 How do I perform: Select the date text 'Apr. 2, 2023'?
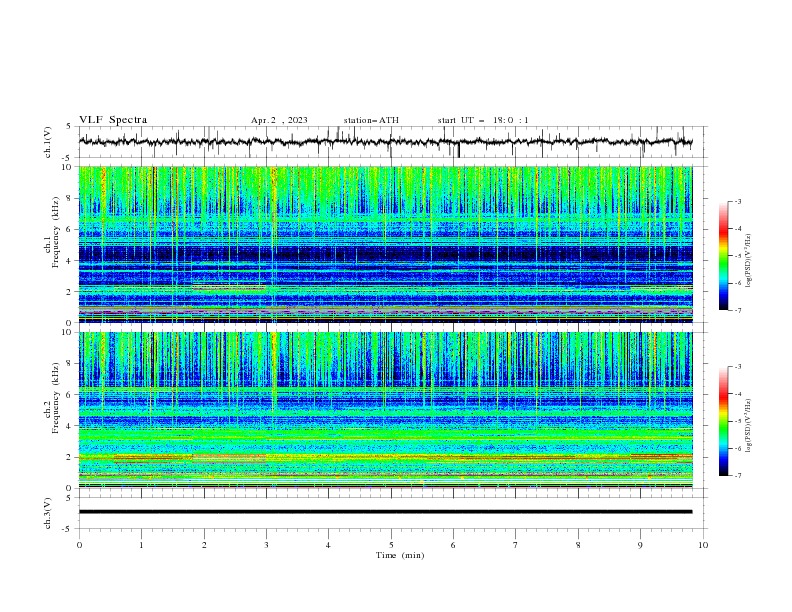[x=279, y=120]
